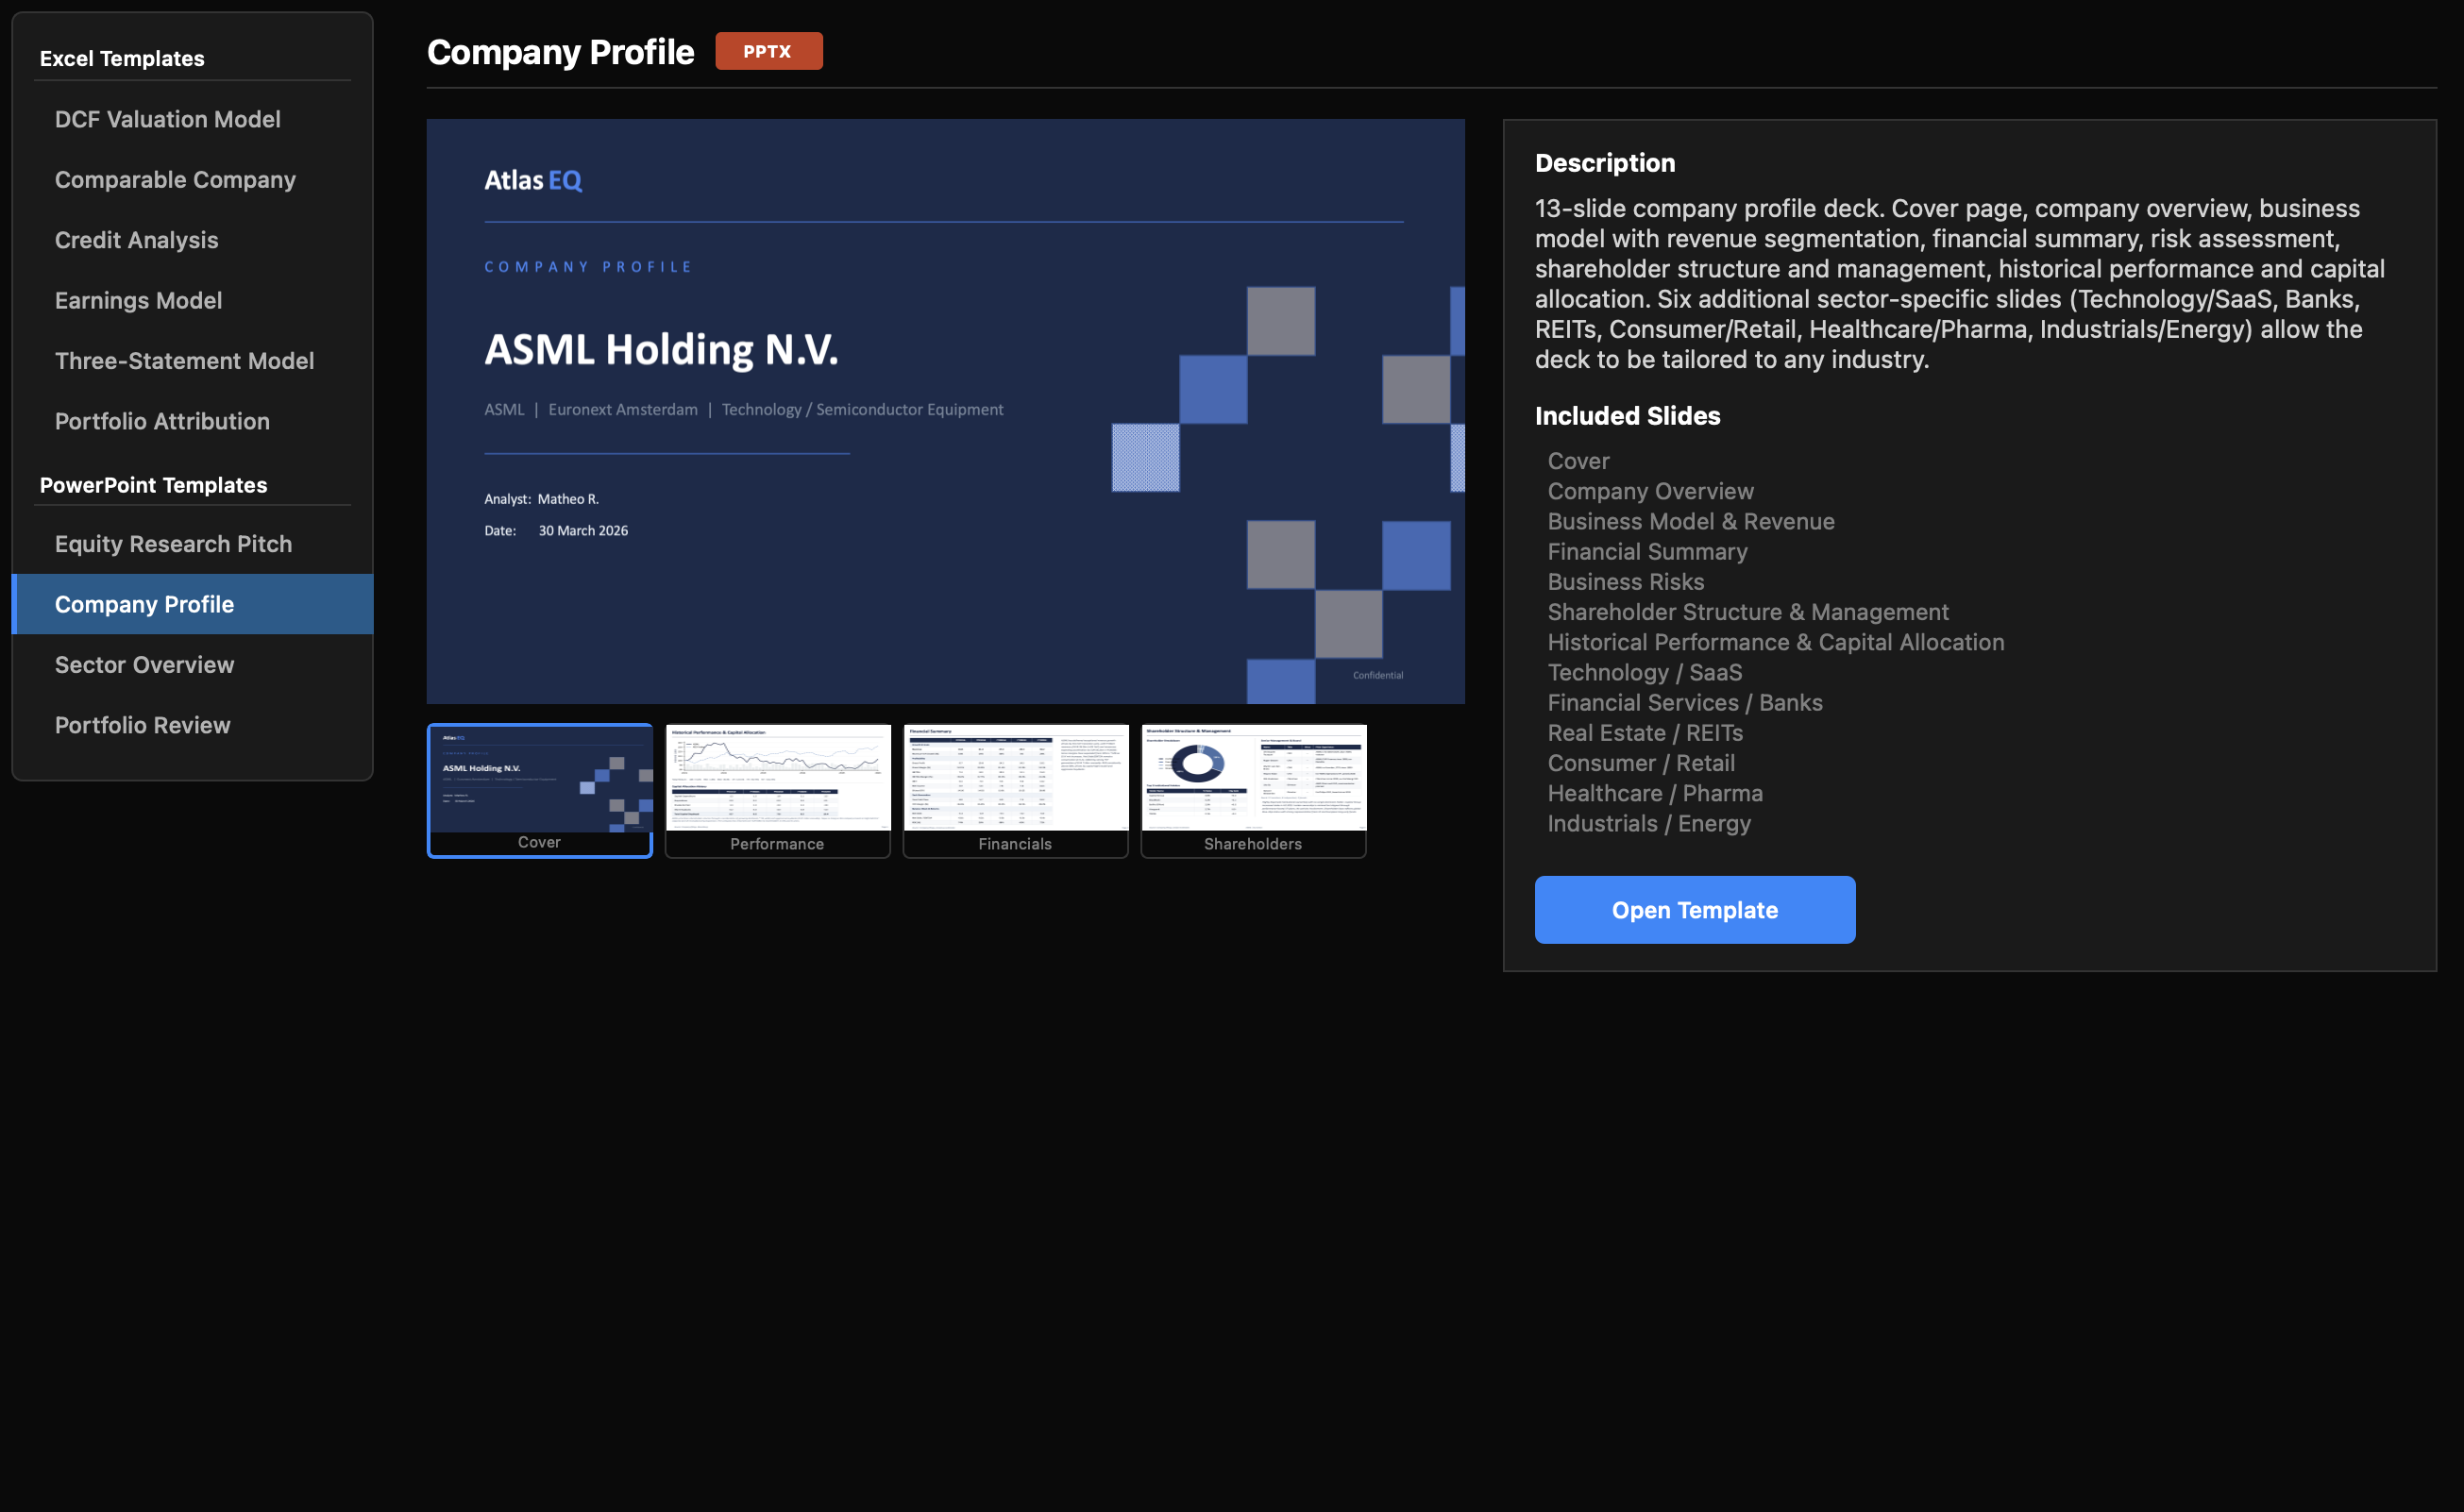Click the large ASML cover slide preview
Image resolution: width=2464 pixels, height=1512 pixels.
(x=946, y=412)
